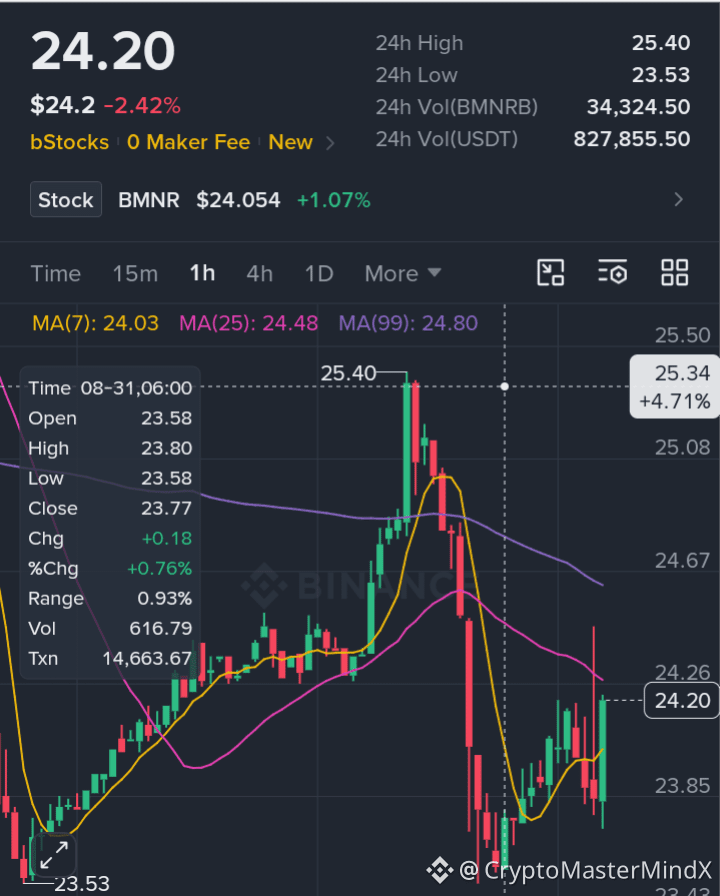Open the chevron next to BMNR stock row
The image size is (720, 896).
(x=678, y=199)
